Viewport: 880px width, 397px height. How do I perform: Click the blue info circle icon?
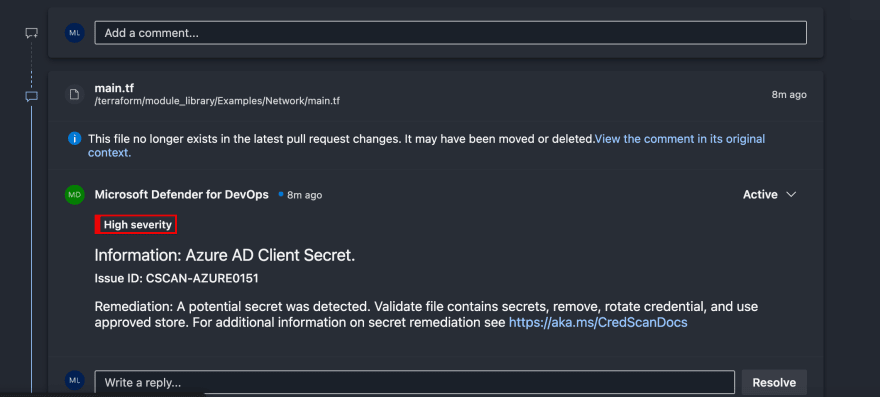pos(74,138)
